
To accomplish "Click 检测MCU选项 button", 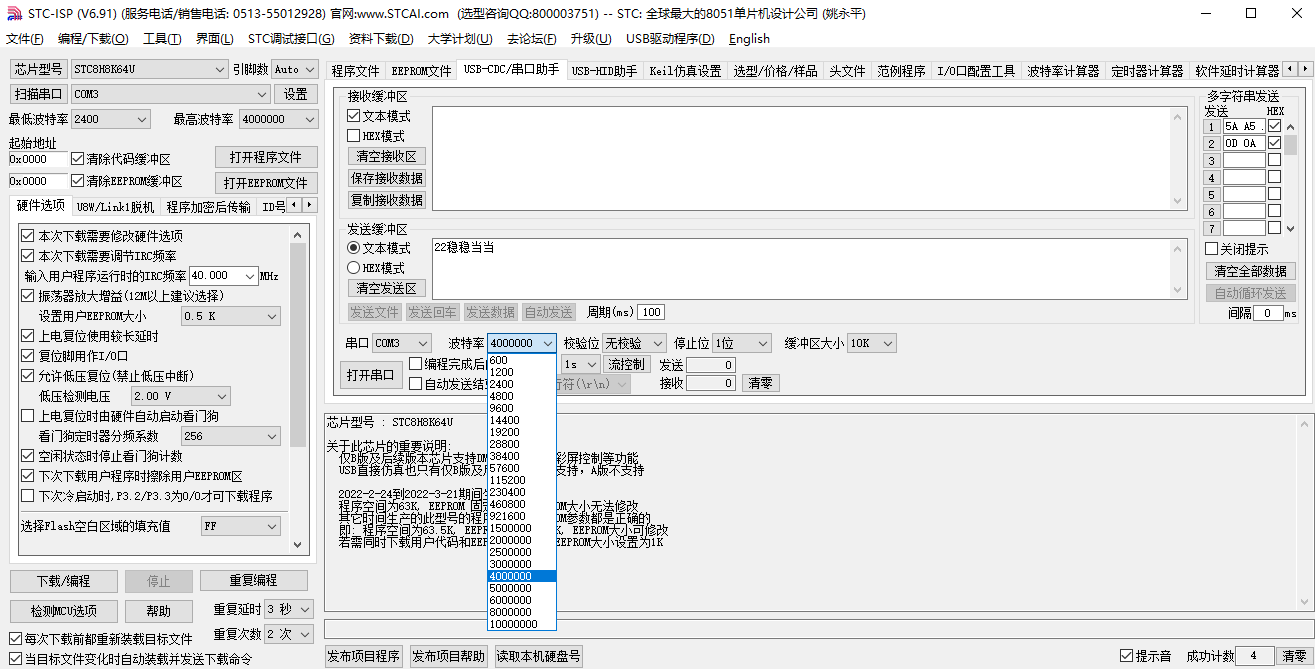I will 63,611.
